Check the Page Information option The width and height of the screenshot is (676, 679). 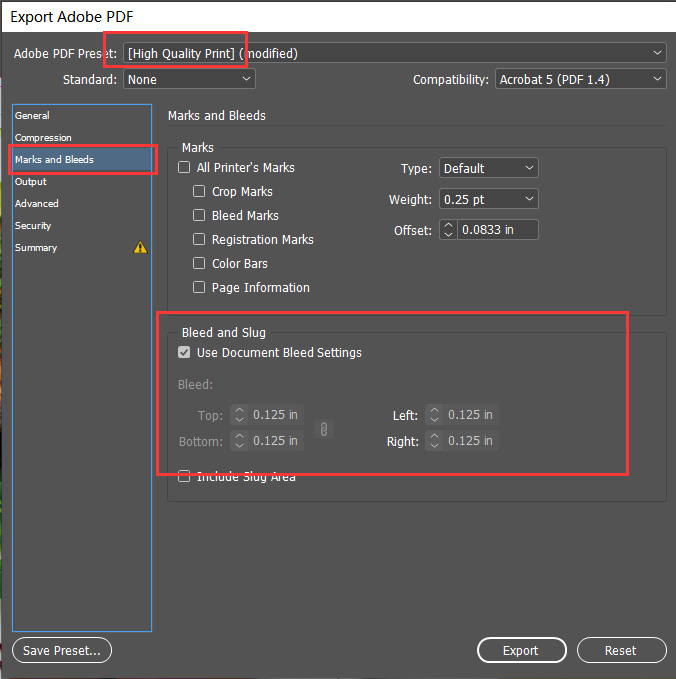pyautogui.click(x=199, y=287)
